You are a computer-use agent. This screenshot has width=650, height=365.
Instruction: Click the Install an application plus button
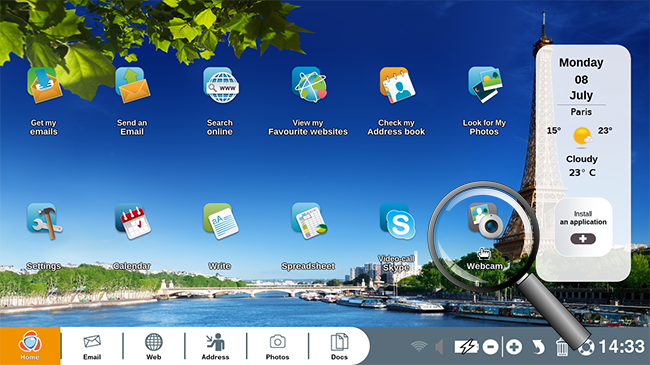pyautogui.click(x=583, y=239)
